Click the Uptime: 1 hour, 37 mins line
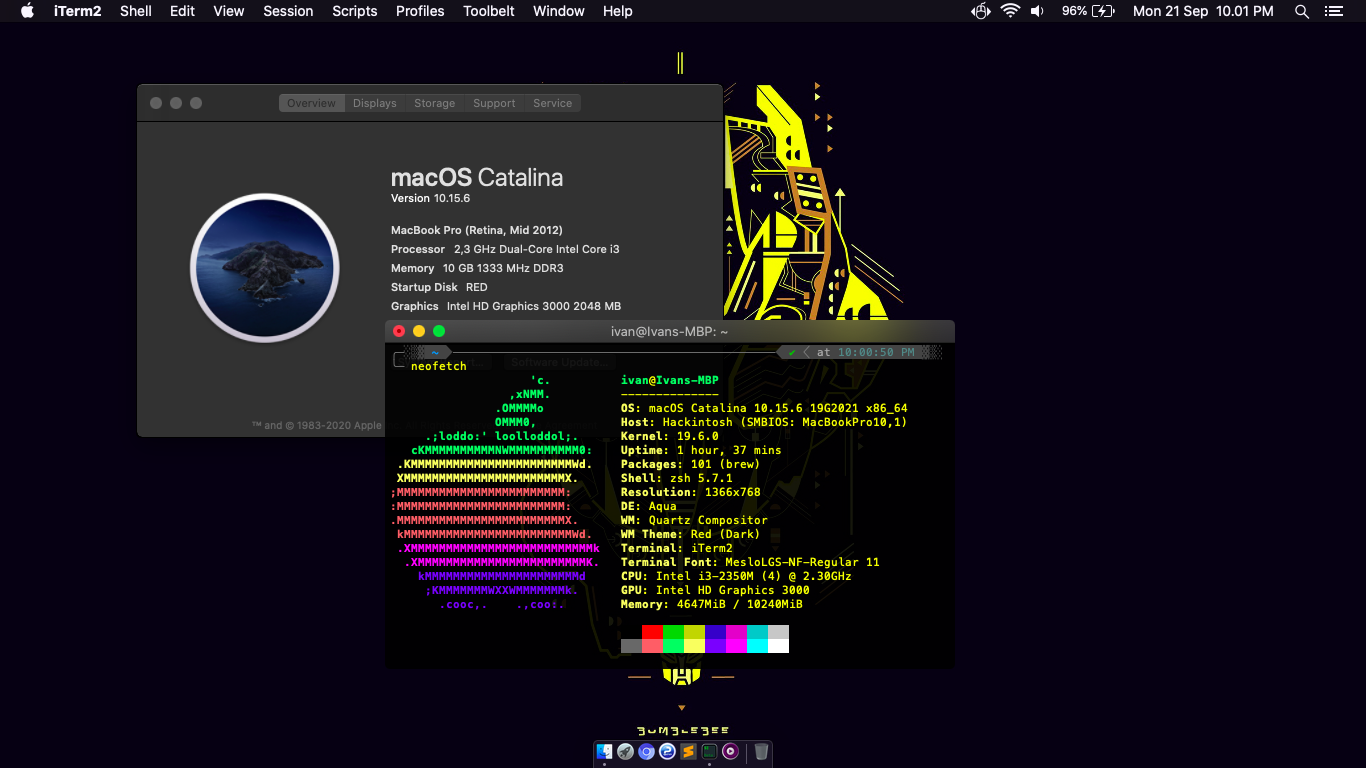 (701, 450)
